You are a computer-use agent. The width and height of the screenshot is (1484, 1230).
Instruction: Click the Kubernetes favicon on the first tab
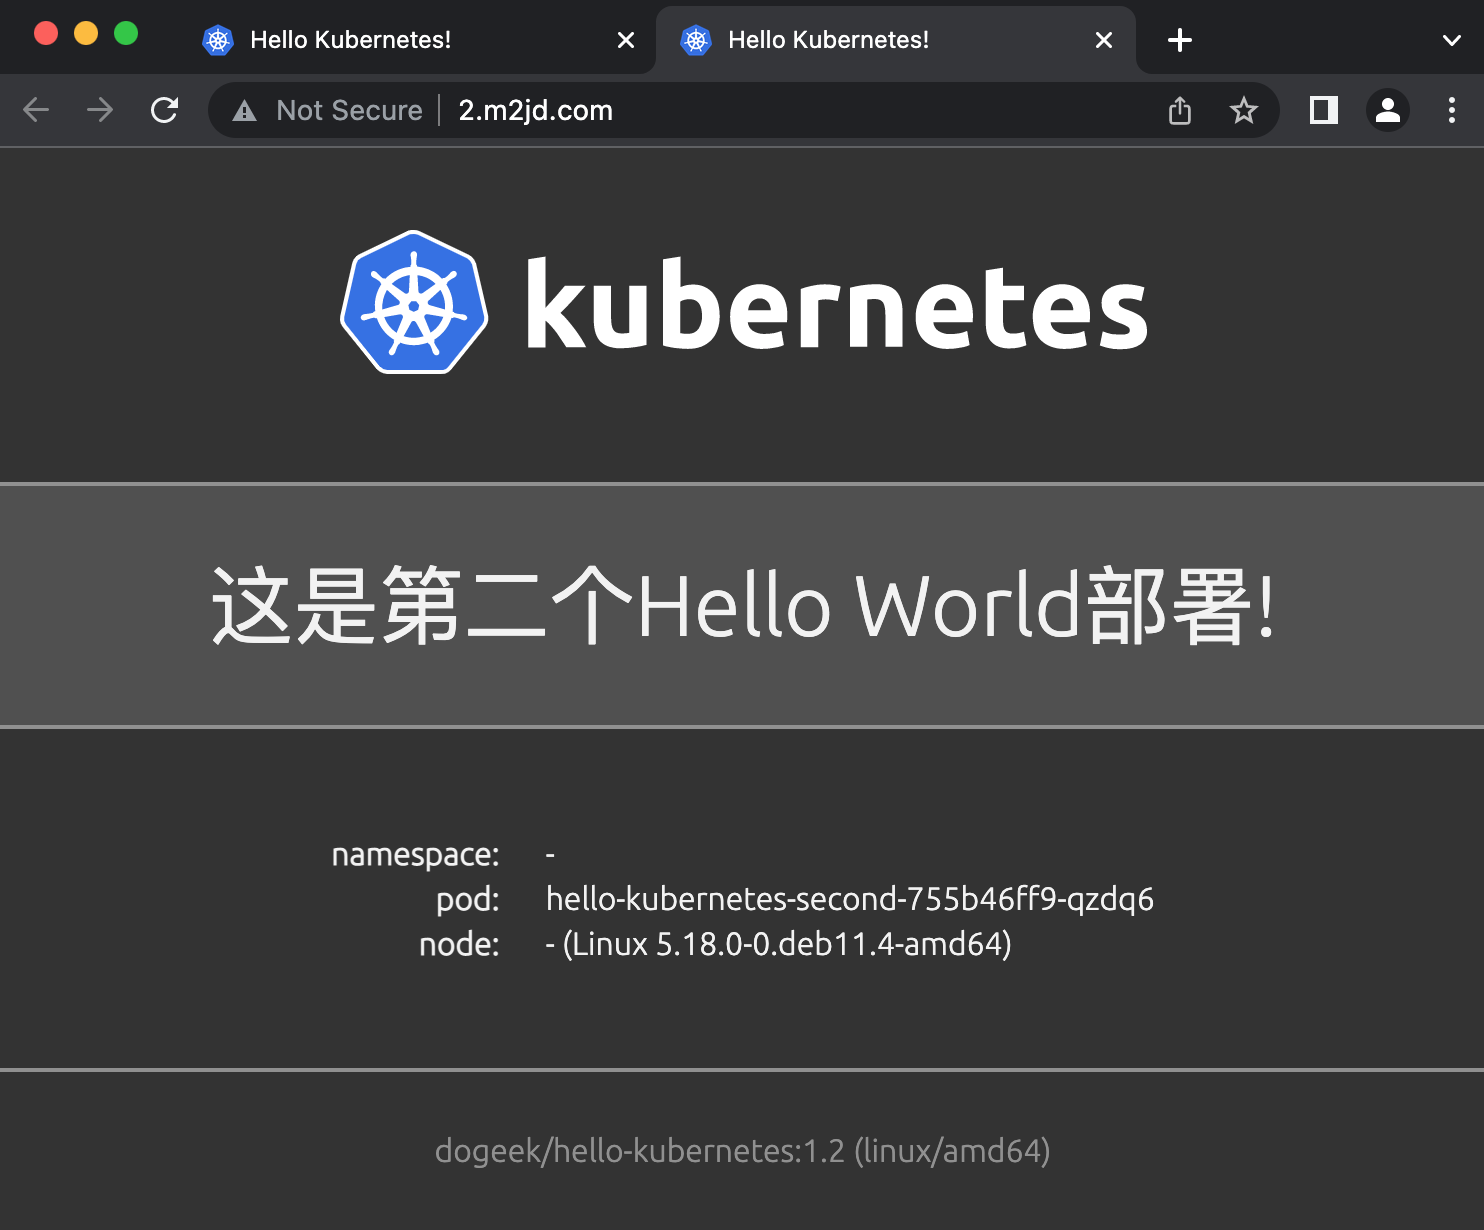(x=217, y=40)
